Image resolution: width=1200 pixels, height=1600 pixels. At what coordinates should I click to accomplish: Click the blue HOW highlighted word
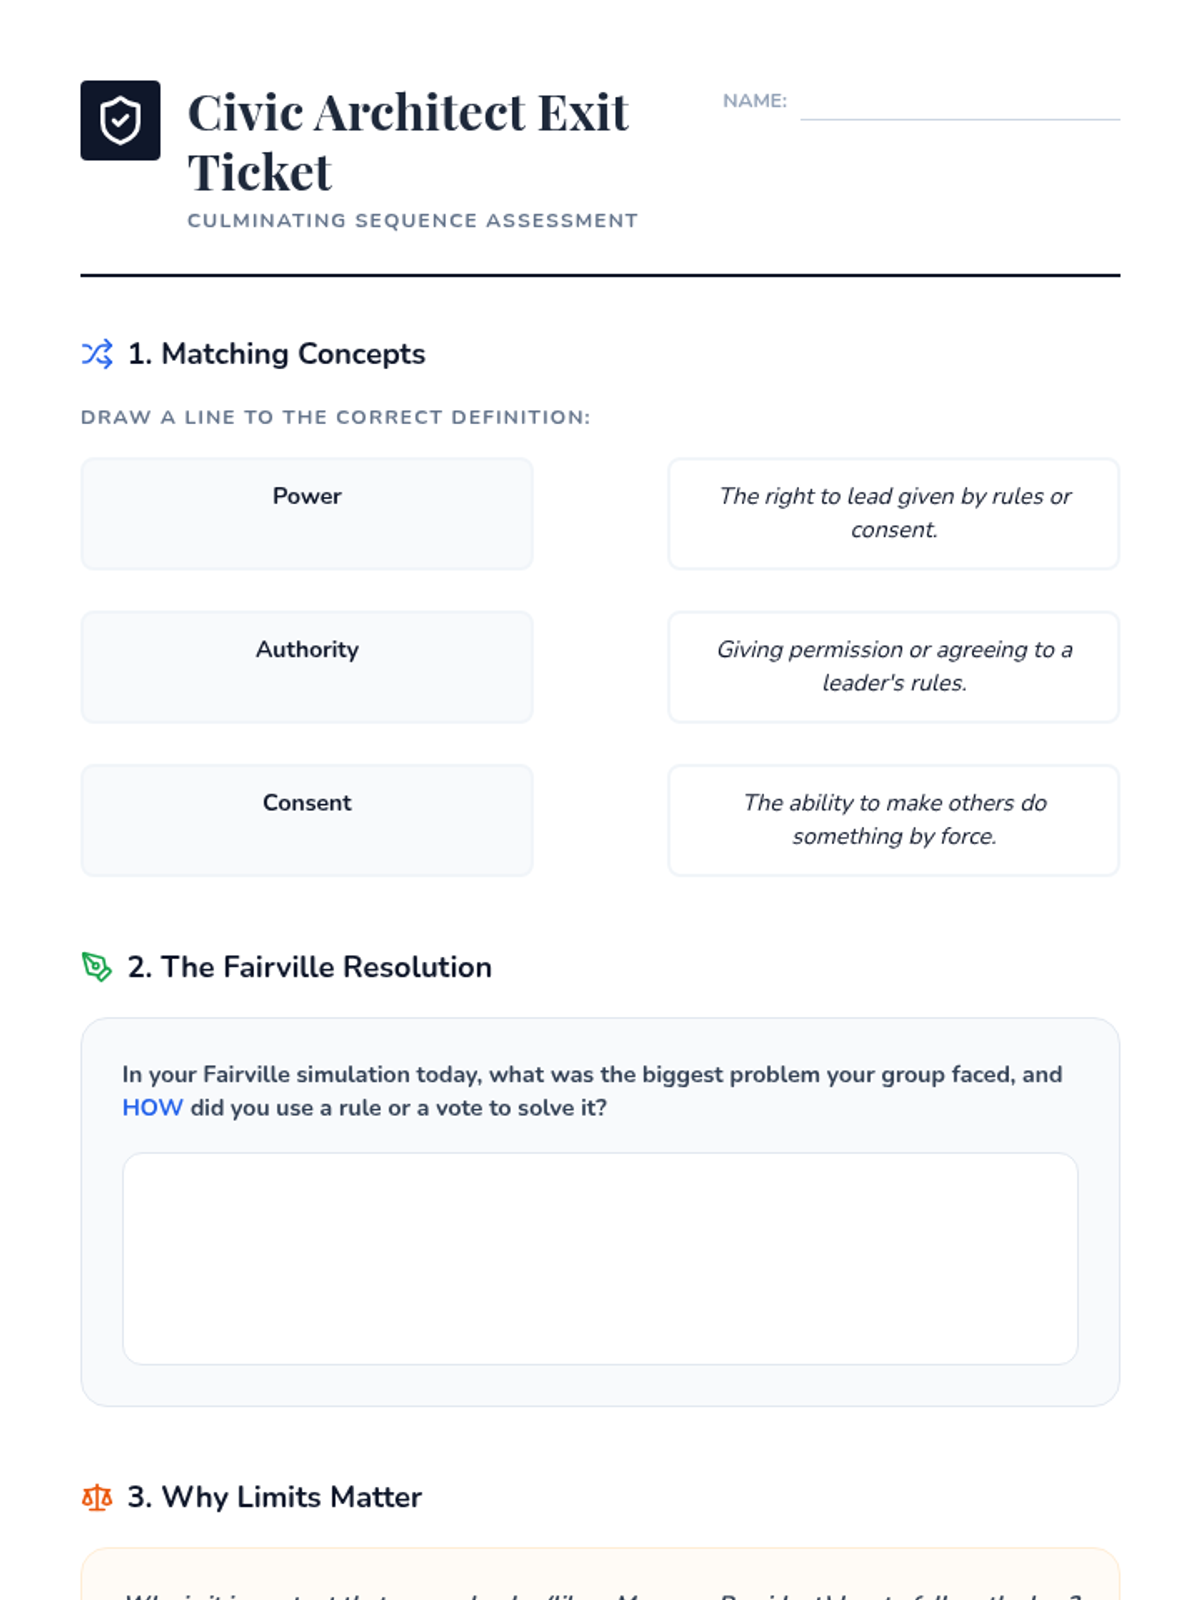click(x=152, y=1108)
